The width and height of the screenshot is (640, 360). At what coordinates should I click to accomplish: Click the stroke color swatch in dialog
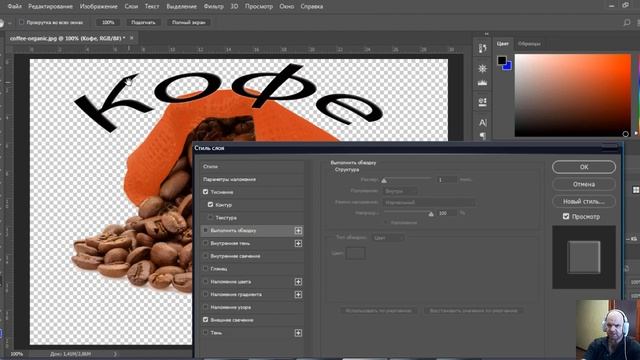(x=356, y=253)
